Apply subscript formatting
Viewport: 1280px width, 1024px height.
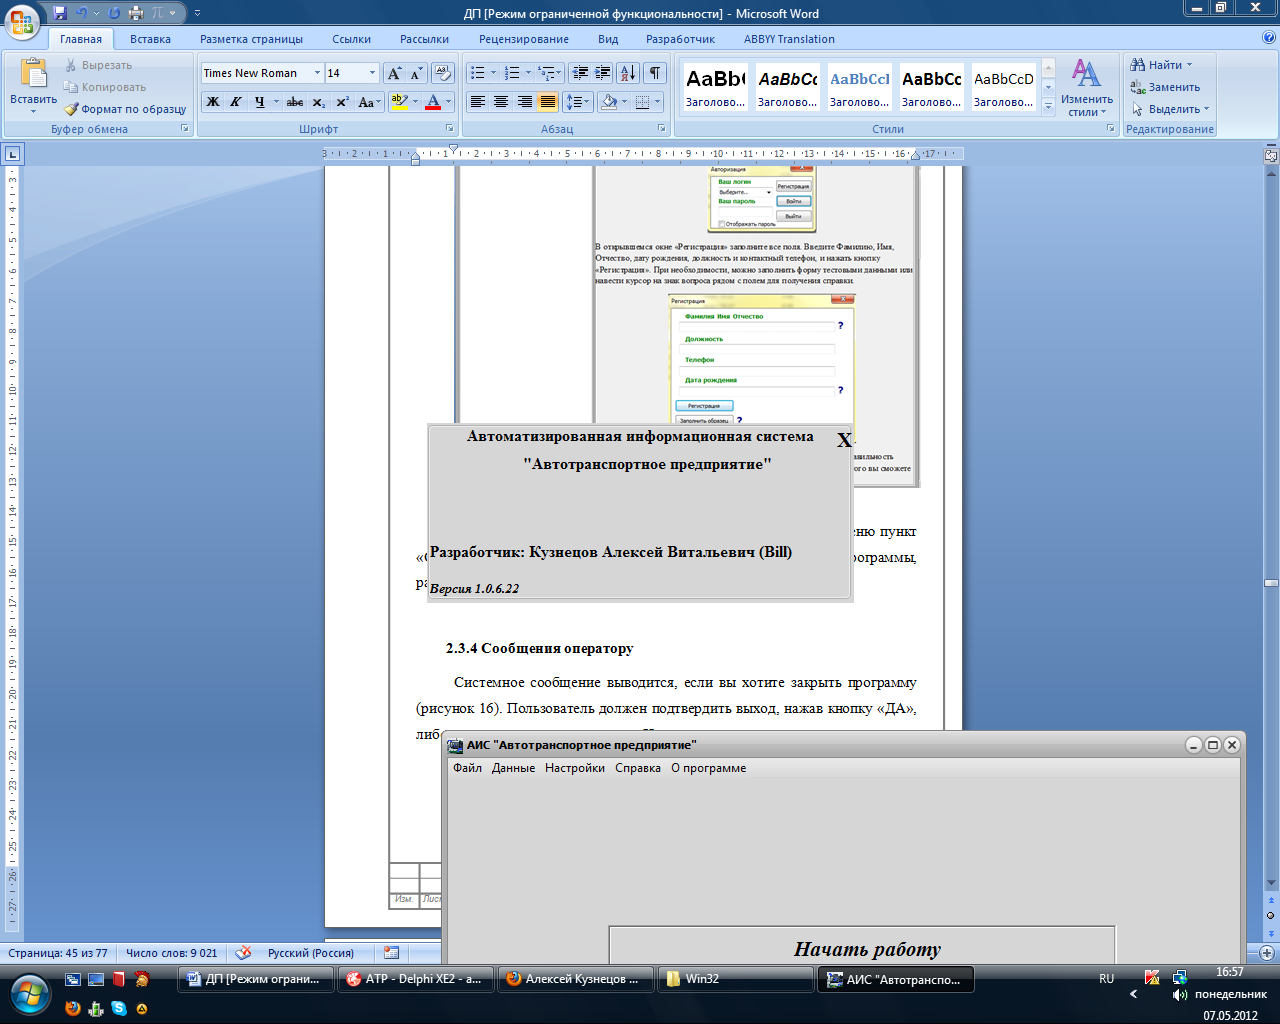click(318, 102)
